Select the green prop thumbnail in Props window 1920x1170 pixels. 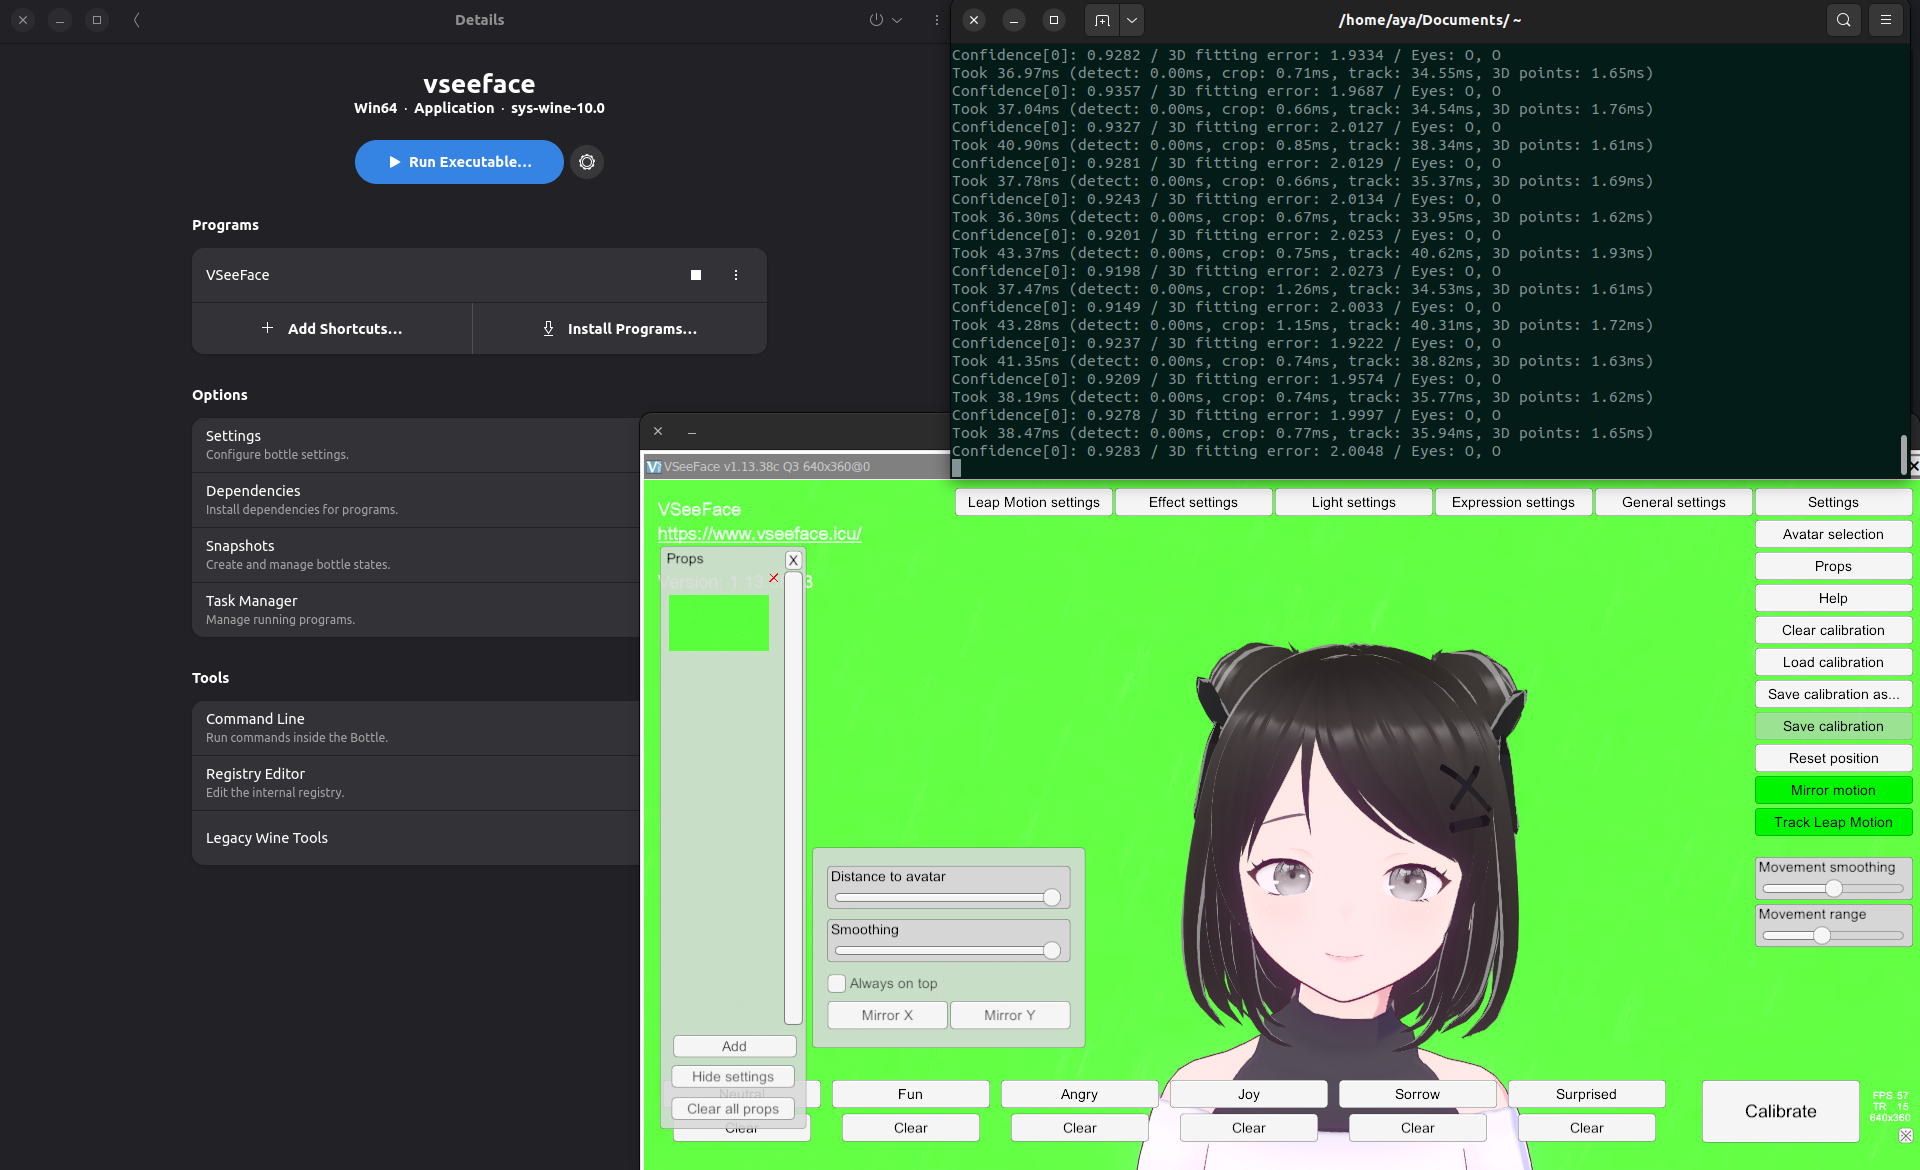click(718, 623)
